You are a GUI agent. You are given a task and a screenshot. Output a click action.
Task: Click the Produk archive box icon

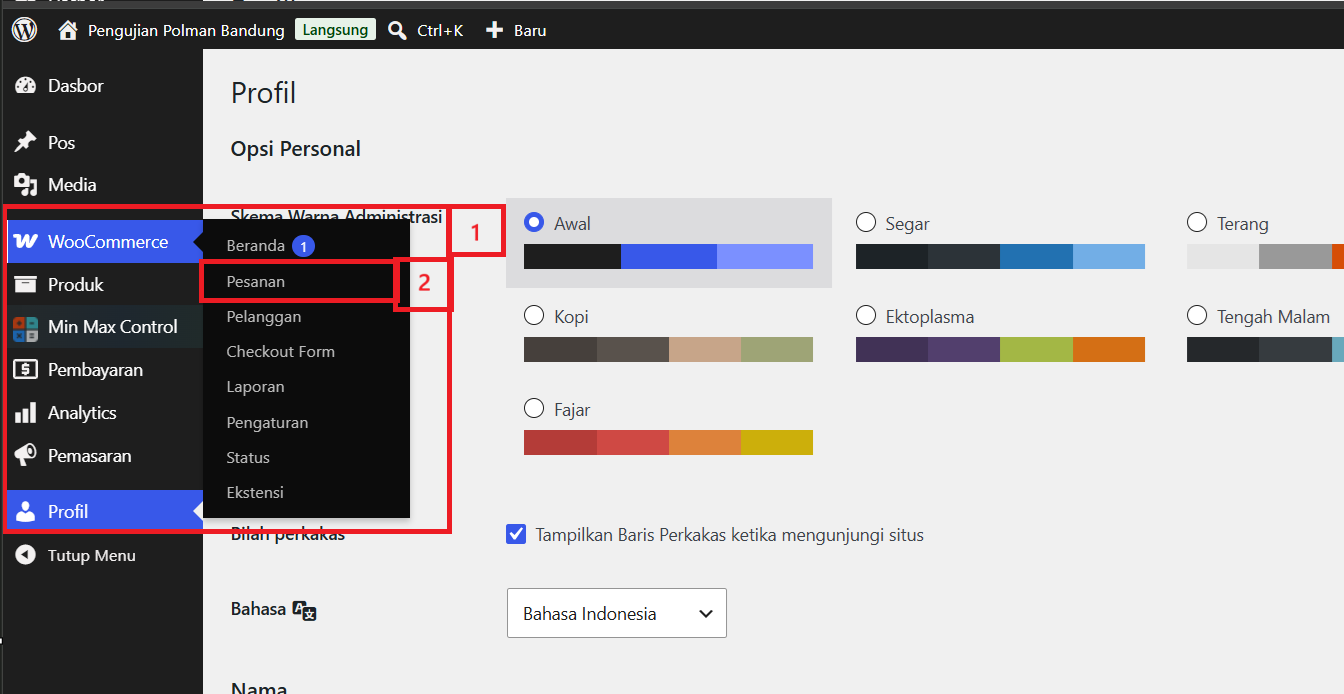(x=26, y=285)
